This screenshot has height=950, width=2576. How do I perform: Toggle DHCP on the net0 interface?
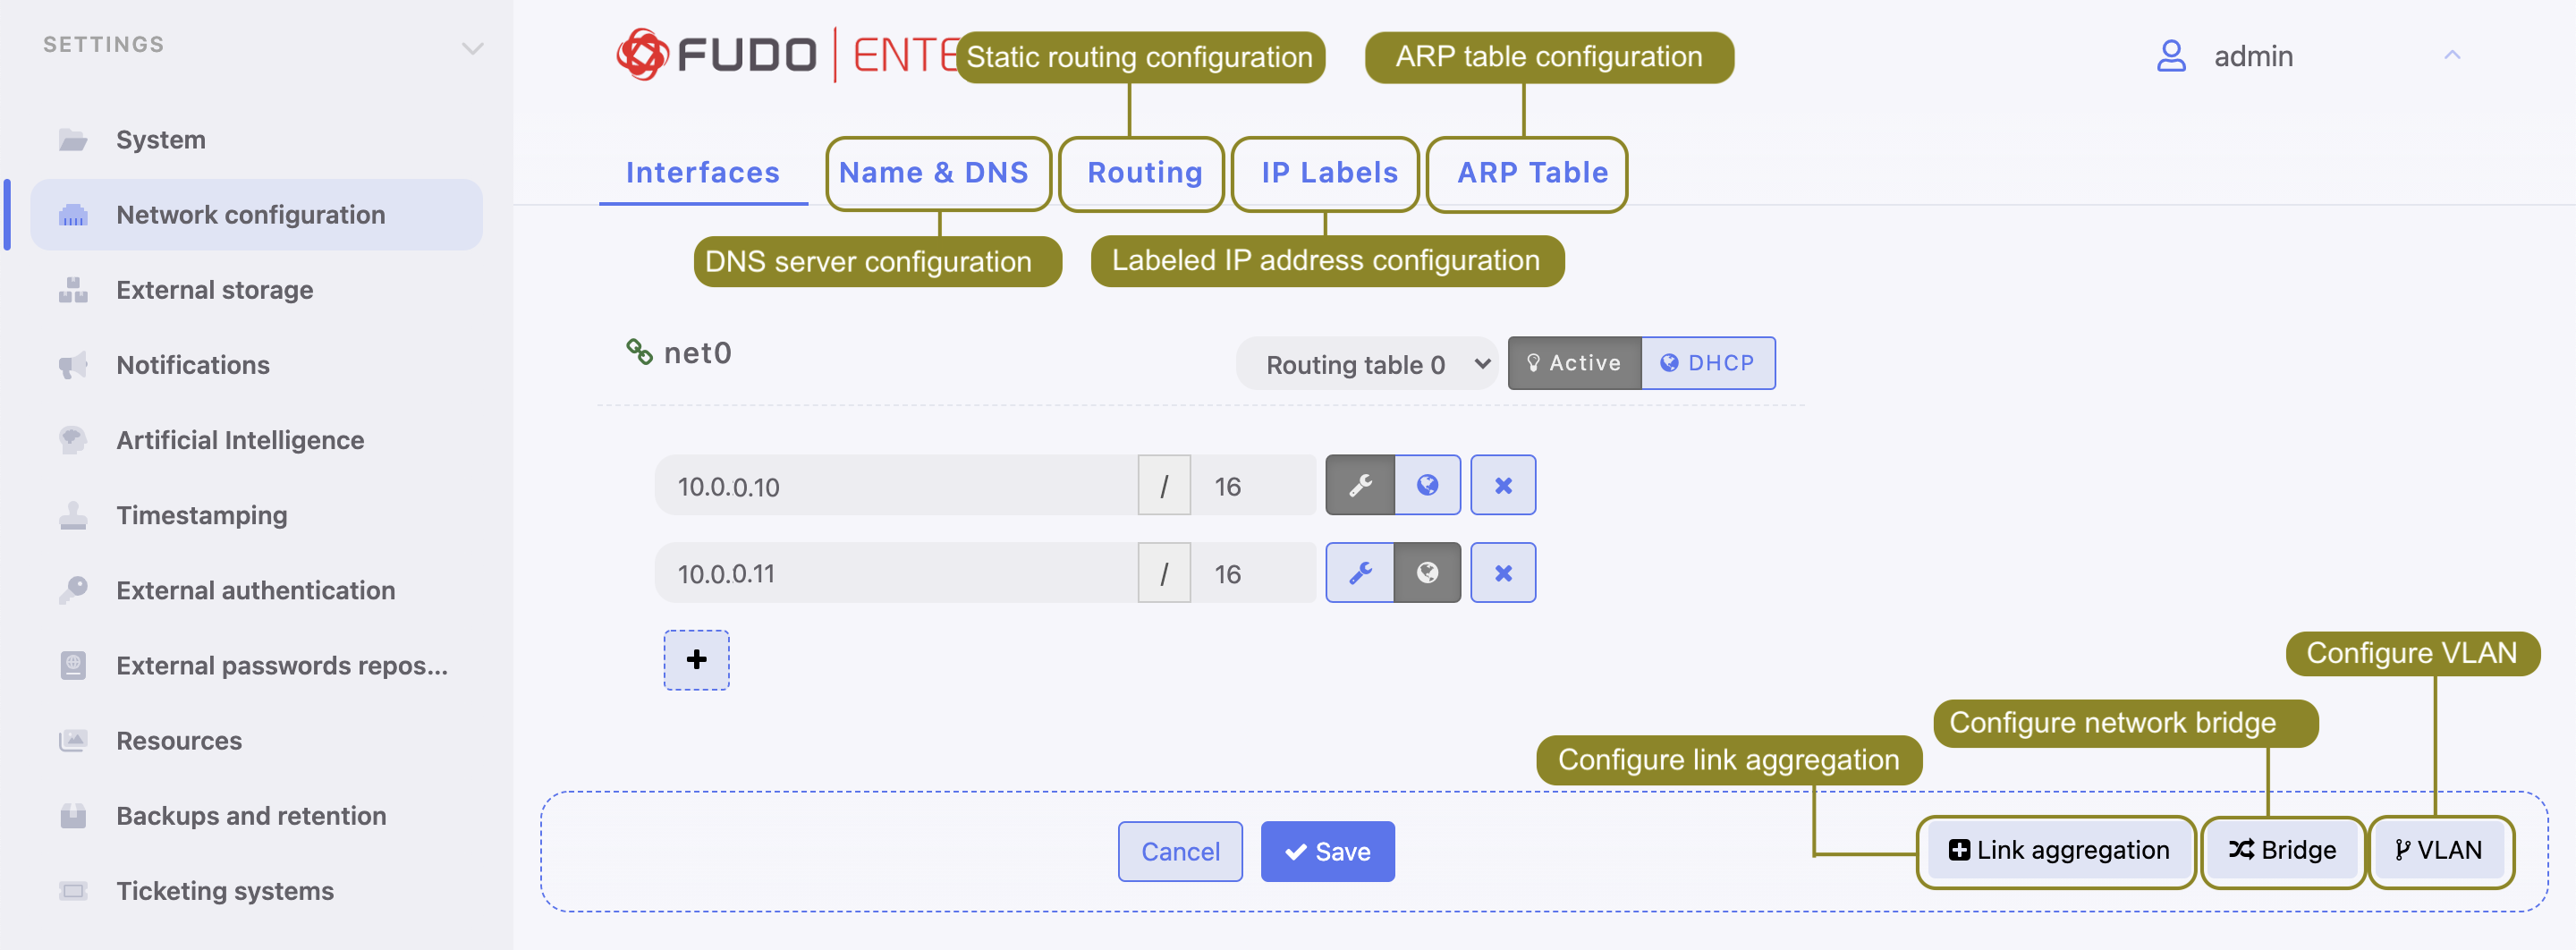coord(1708,363)
